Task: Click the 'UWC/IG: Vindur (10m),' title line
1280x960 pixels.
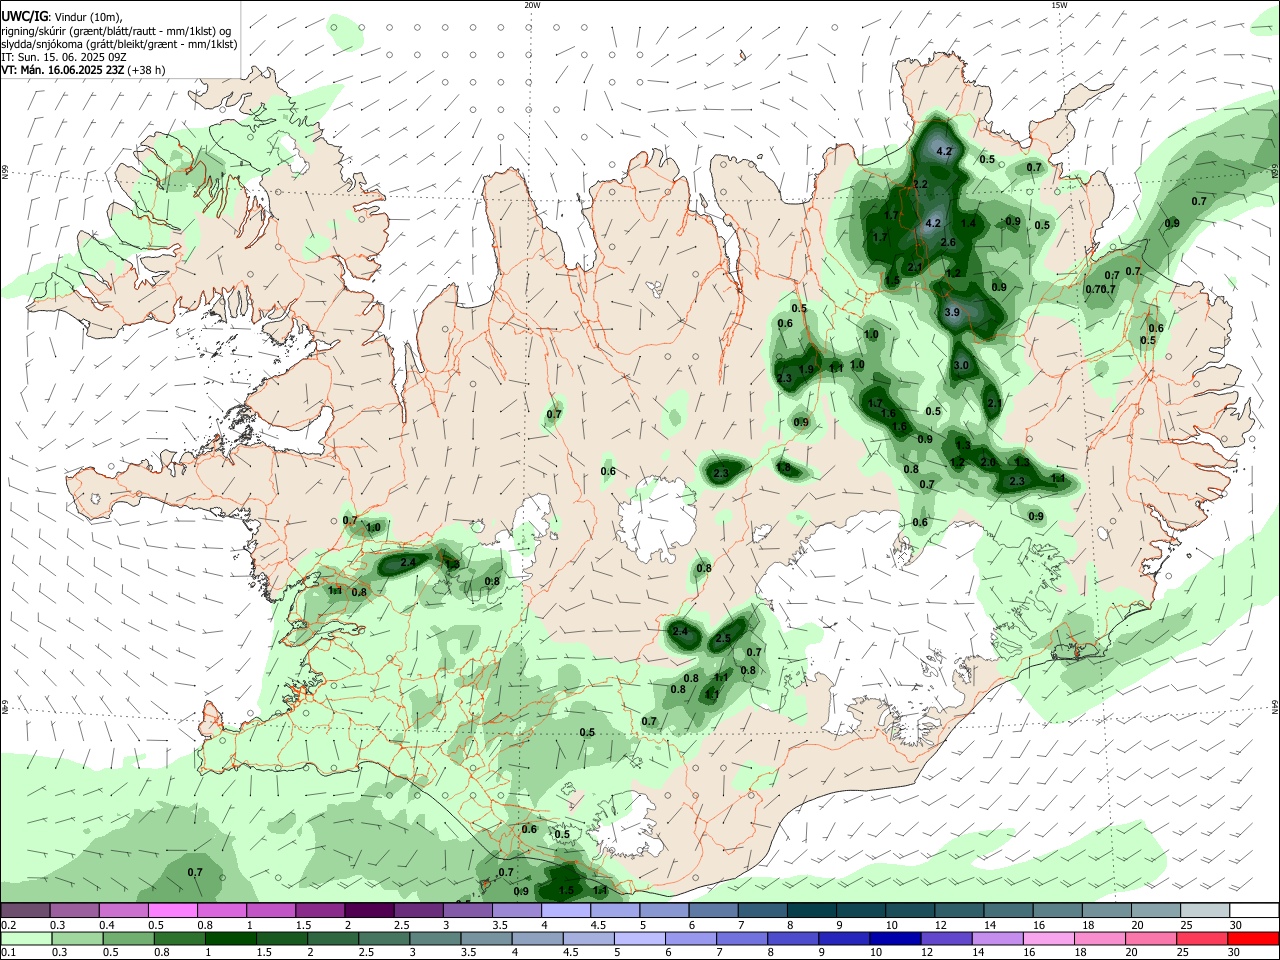Action: 62,16
